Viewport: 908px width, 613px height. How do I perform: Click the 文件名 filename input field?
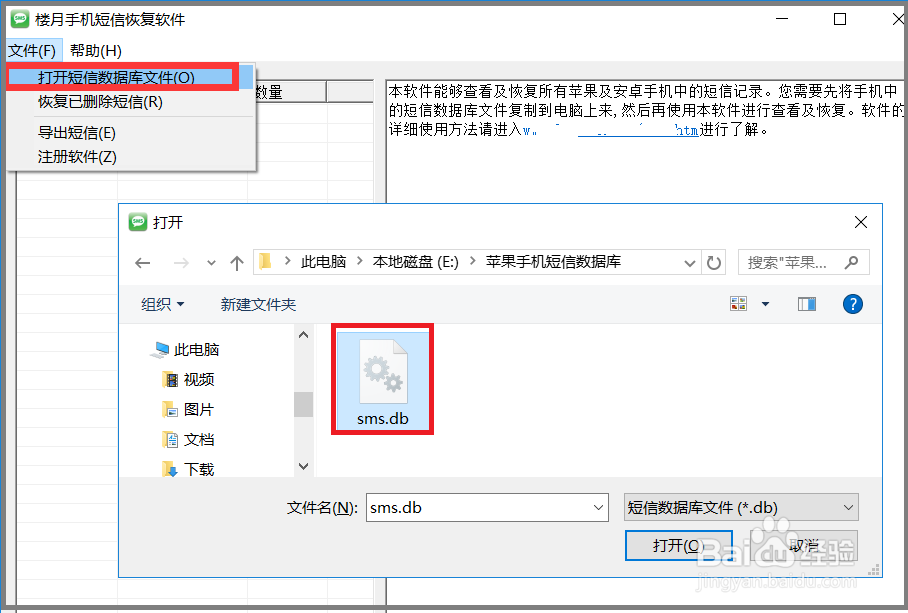click(487, 508)
